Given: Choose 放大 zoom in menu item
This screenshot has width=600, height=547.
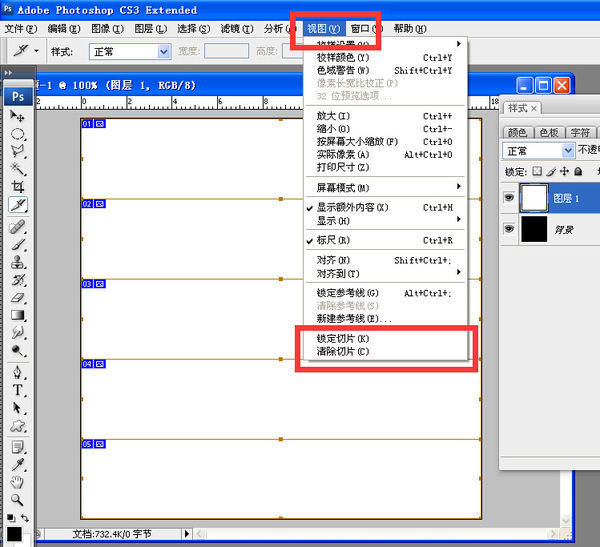Looking at the screenshot, I should coord(386,116).
